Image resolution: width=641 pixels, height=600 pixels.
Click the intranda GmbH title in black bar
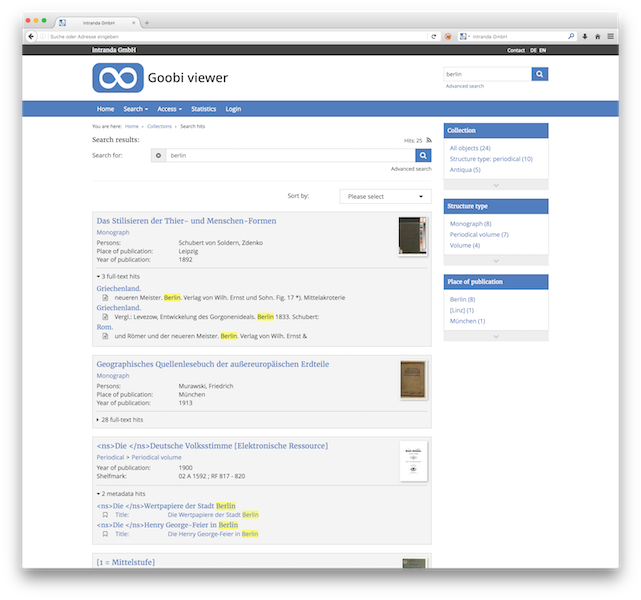pos(114,50)
